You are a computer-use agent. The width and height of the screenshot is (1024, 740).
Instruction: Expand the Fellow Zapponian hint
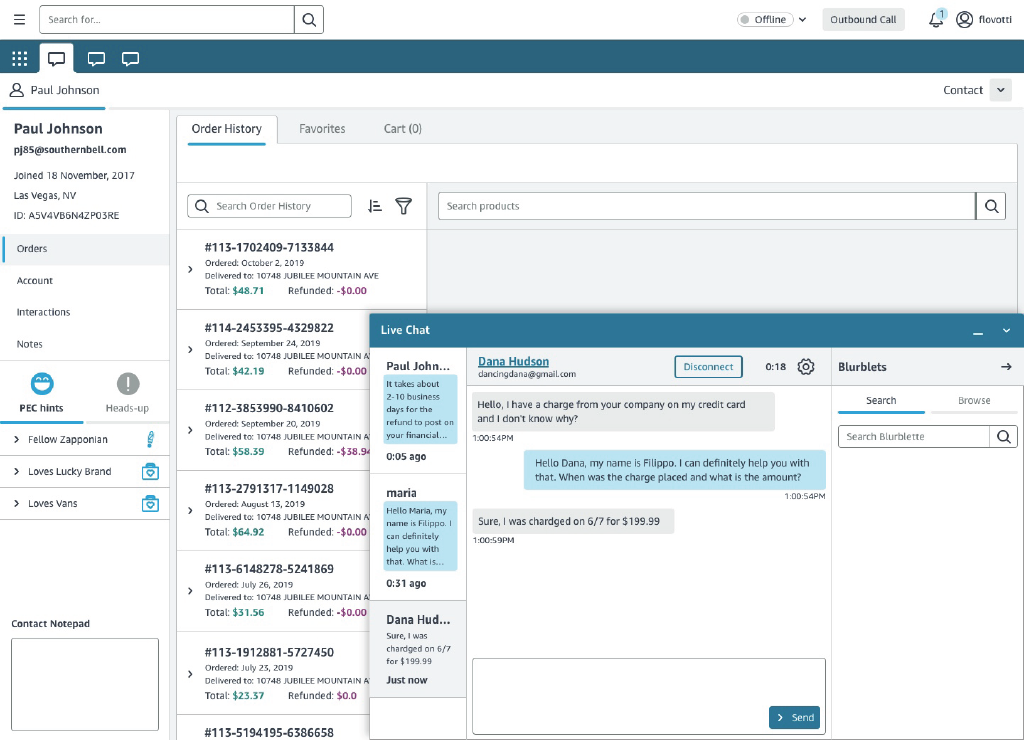pyautogui.click(x=17, y=440)
